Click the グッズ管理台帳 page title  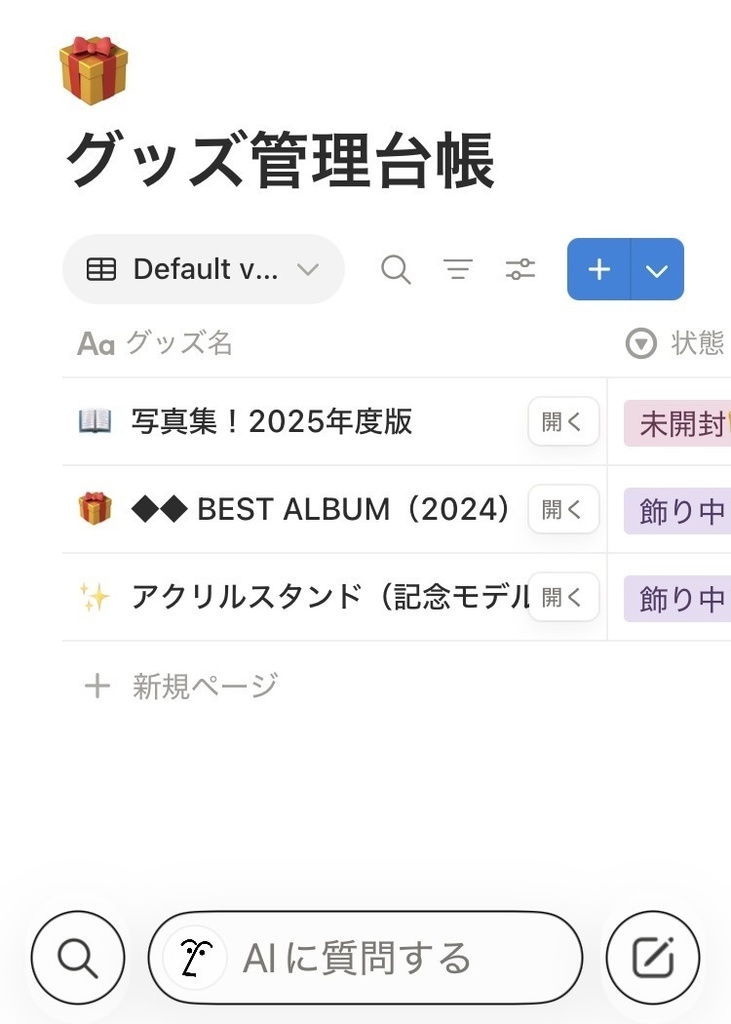[x=280, y=161]
